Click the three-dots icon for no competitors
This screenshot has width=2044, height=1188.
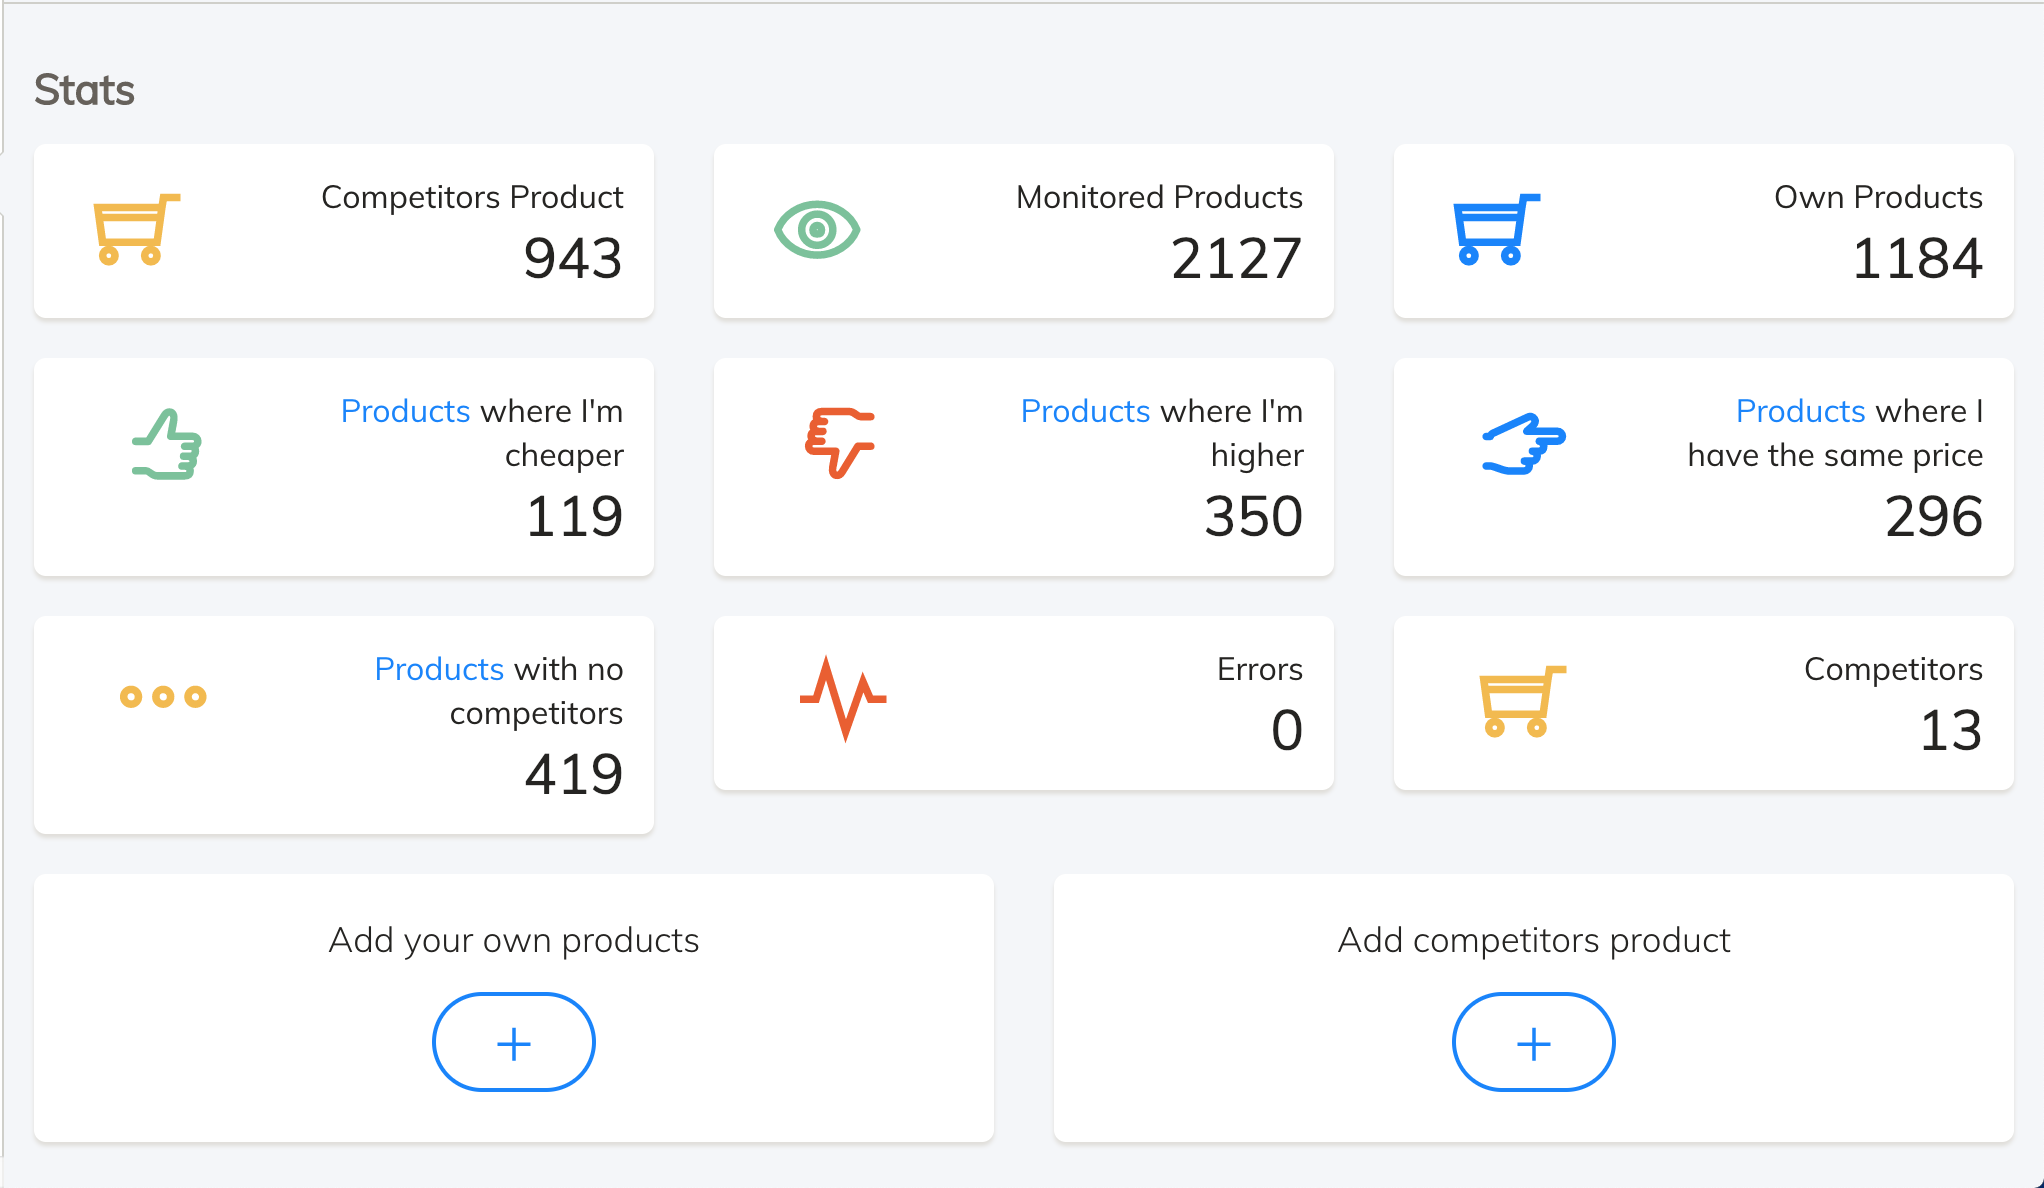pos(162,697)
